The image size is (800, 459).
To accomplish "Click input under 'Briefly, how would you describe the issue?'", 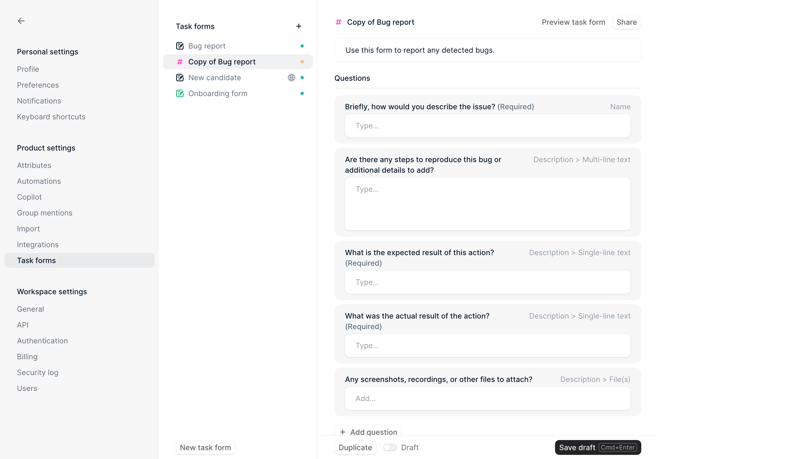I will click(x=488, y=125).
